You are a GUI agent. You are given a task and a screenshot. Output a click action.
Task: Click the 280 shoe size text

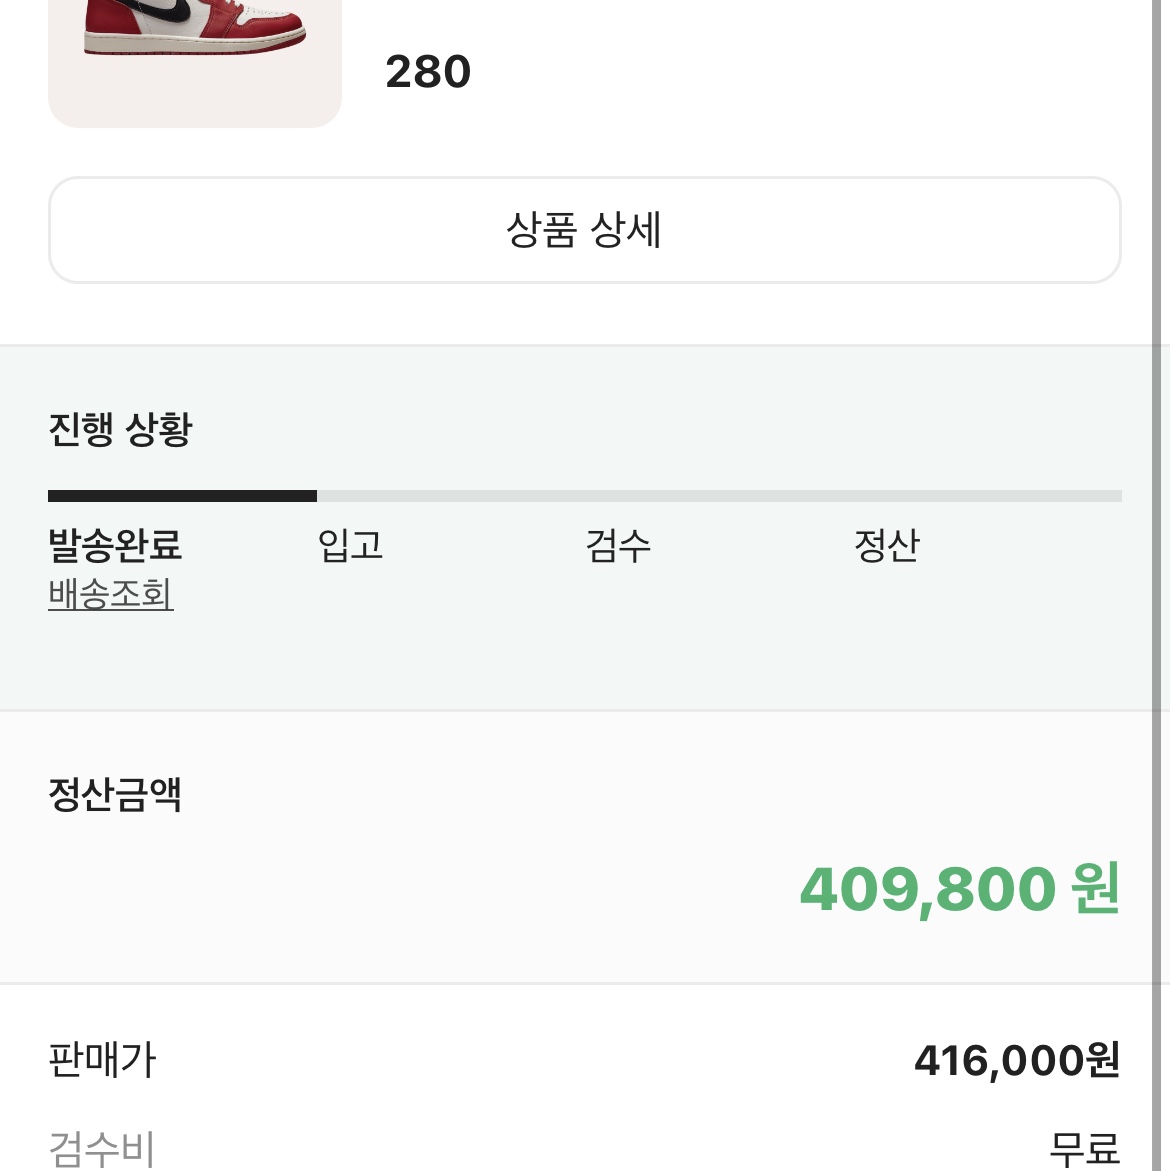428,72
